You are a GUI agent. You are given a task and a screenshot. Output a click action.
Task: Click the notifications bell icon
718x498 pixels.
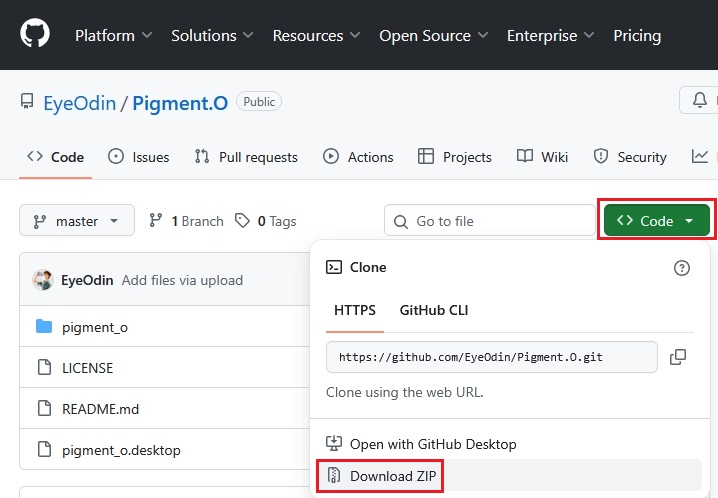[x=700, y=100]
